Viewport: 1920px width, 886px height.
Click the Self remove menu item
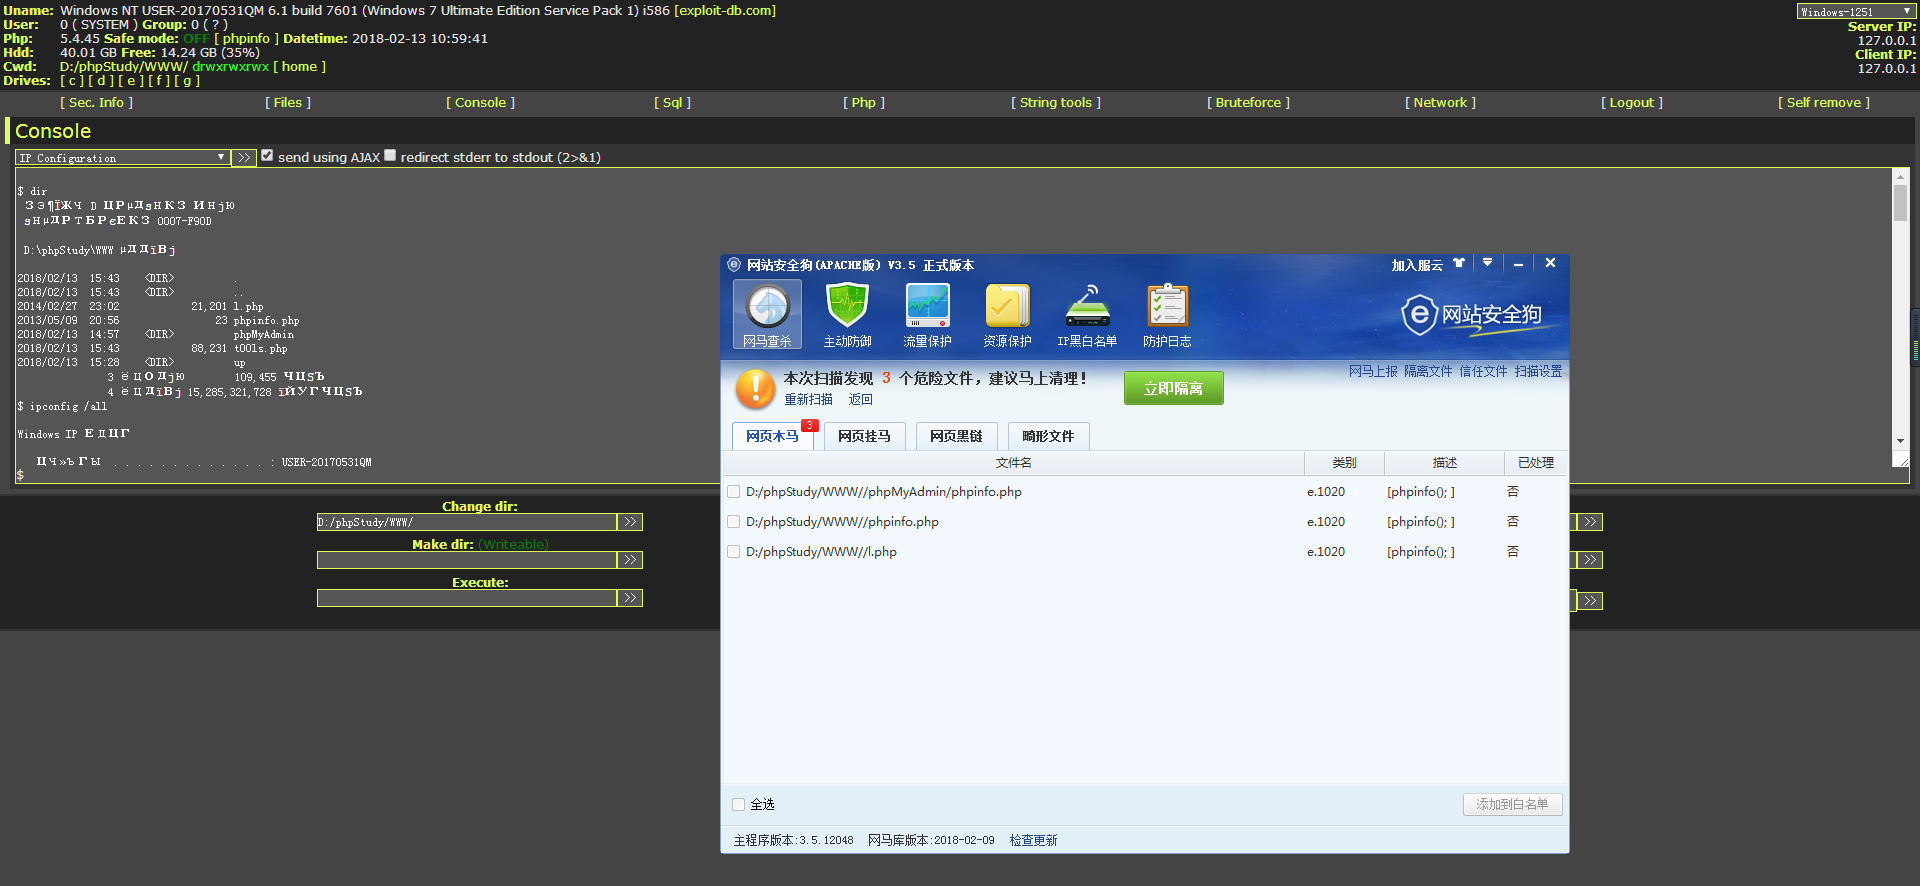tap(1824, 102)
